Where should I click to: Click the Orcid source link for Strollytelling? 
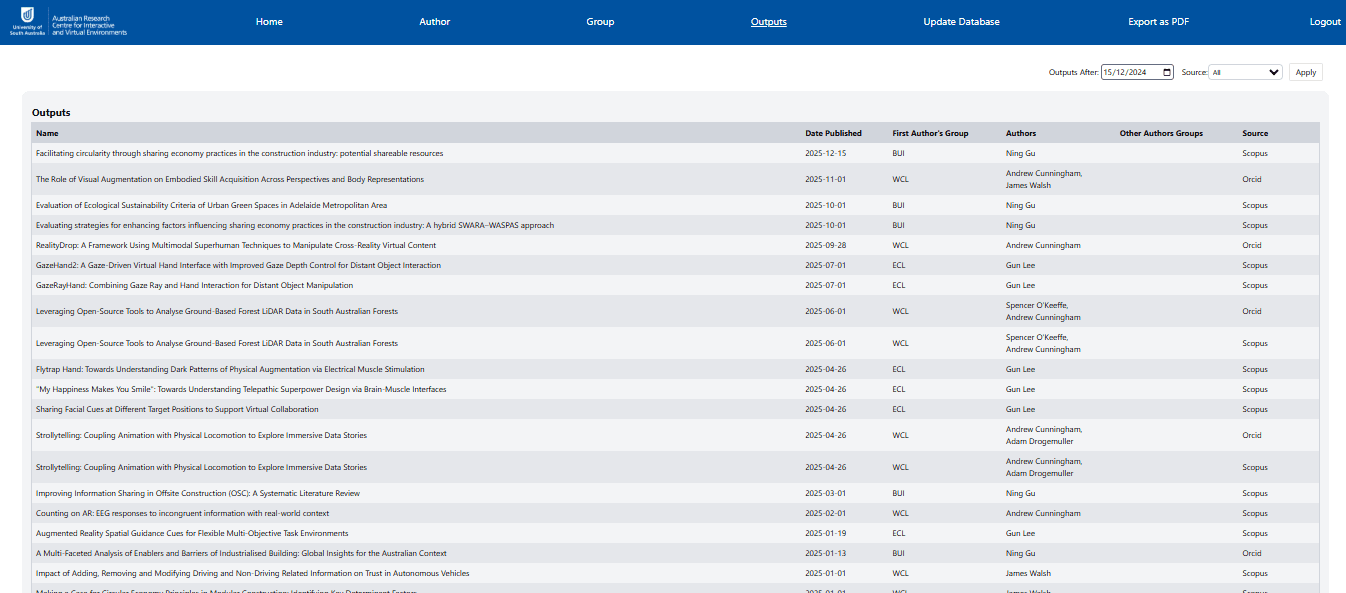[x=1251, y=435]
